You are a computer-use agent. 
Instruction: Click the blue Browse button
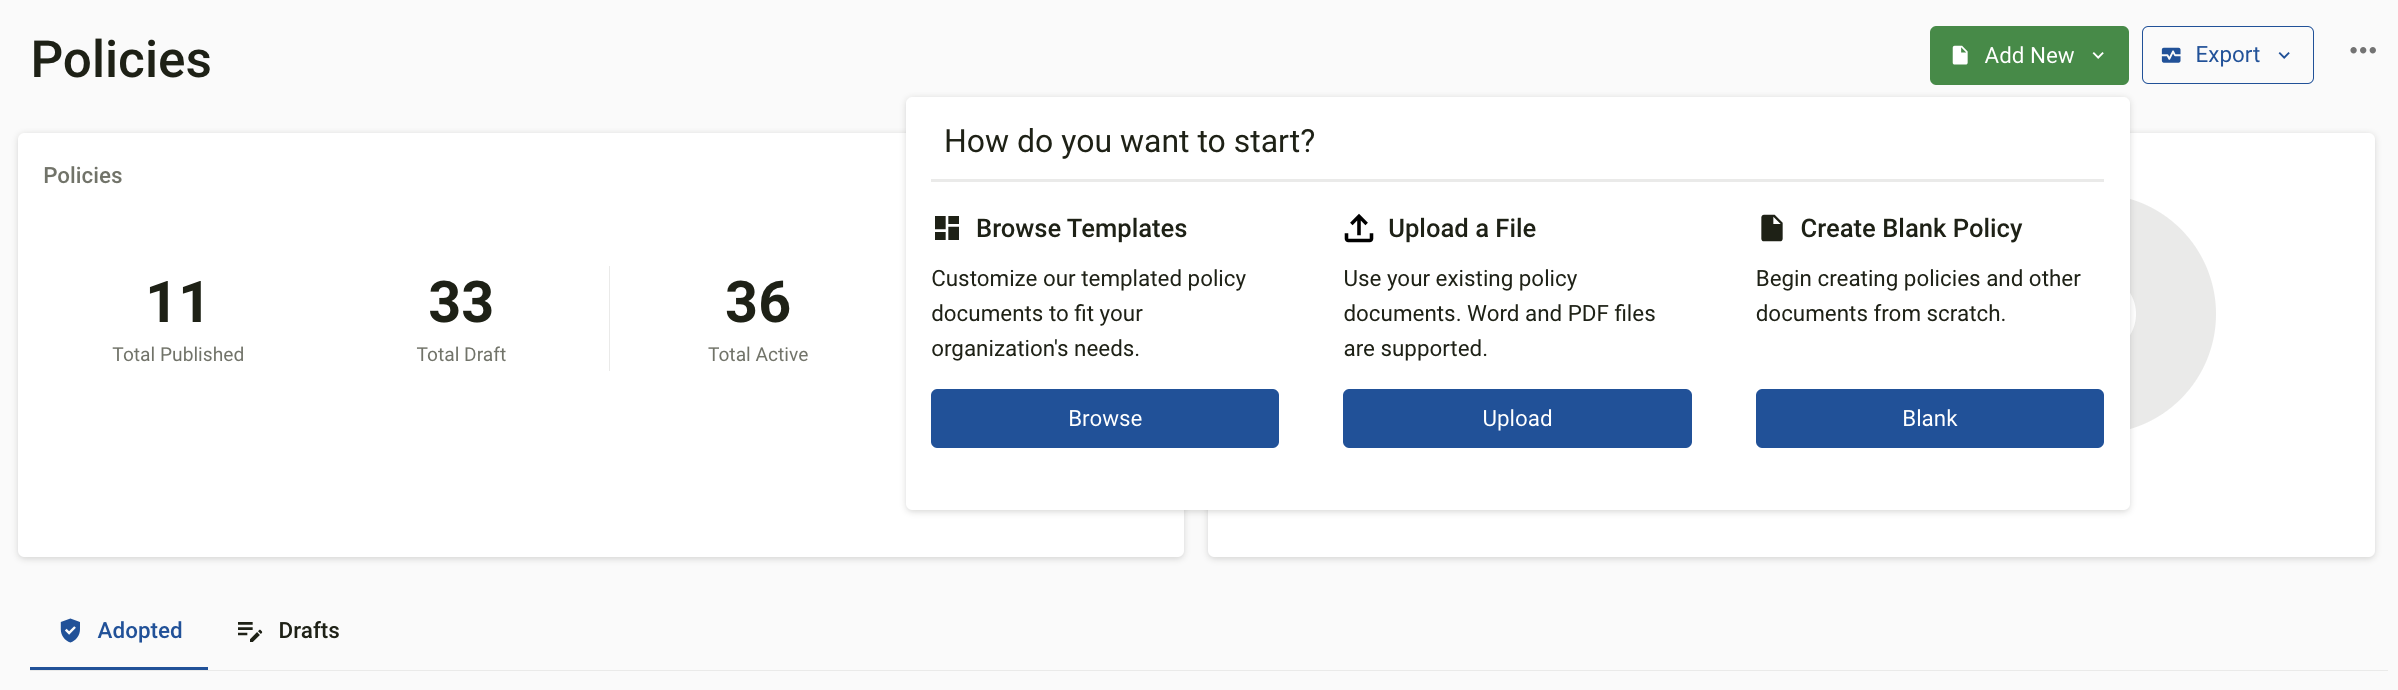click(x=1105, y=418)
